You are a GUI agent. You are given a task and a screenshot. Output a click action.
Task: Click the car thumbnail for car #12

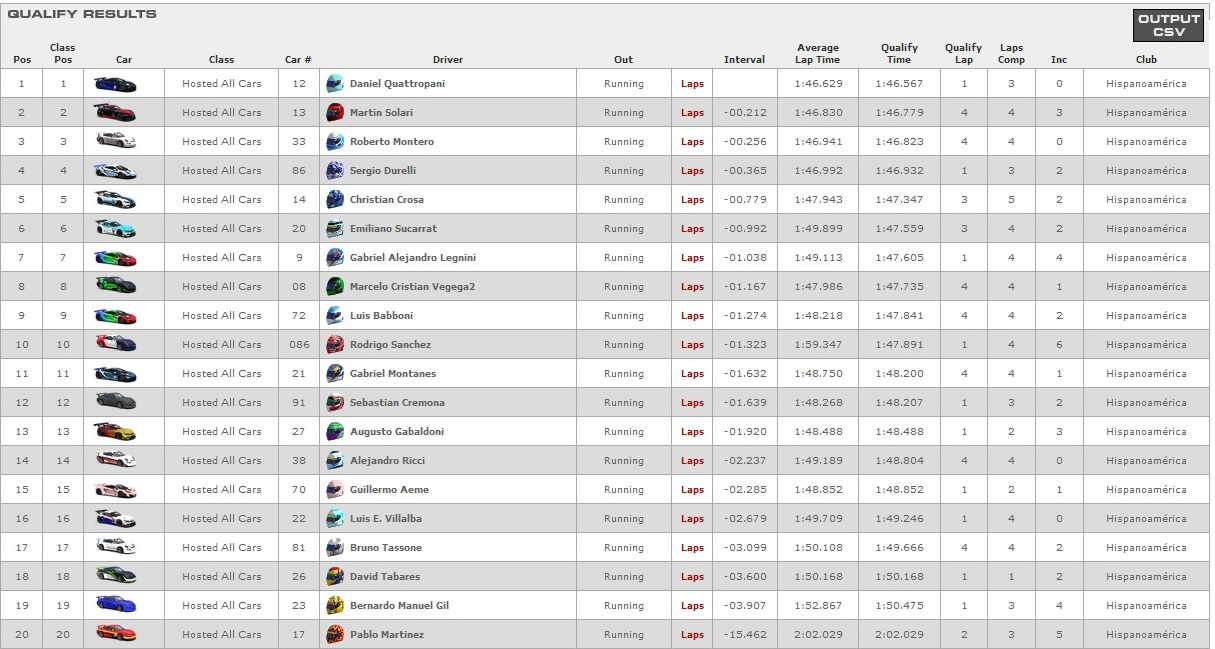click(x=115, y=84)
